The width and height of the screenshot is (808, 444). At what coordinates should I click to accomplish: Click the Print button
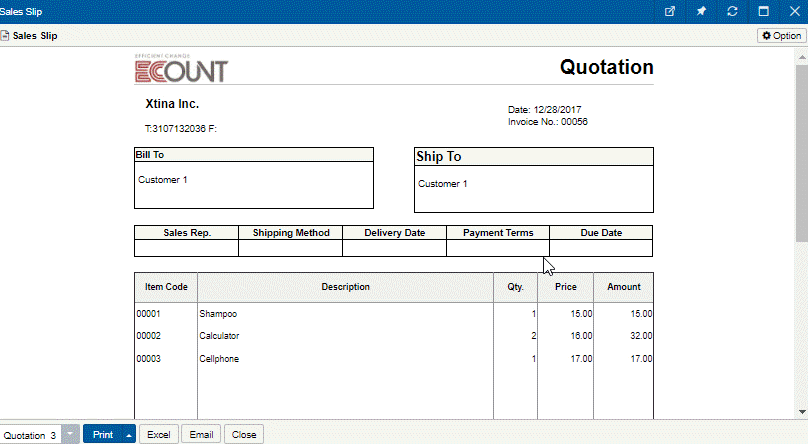(x=103, y=435)
